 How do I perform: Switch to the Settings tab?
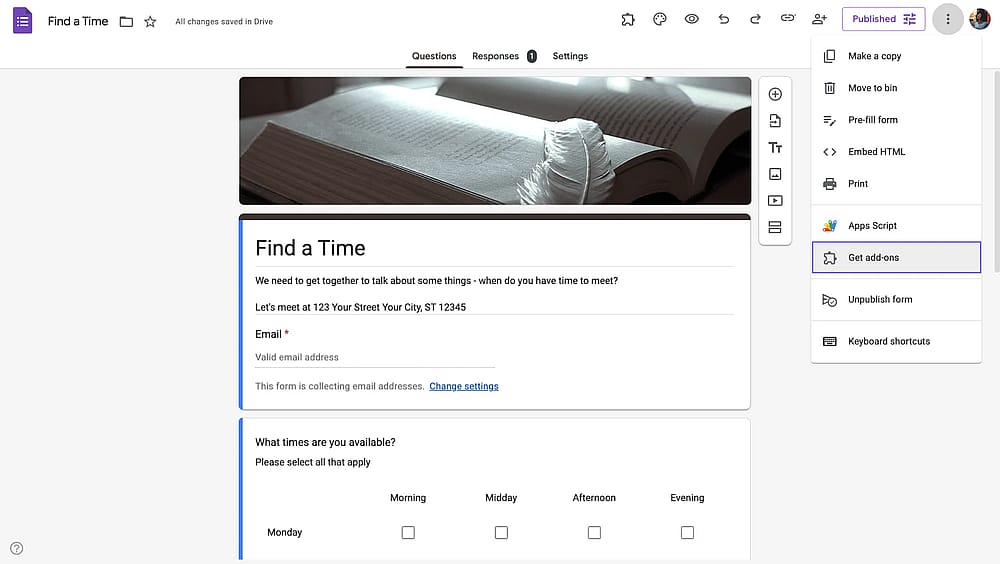coord(570,56)
